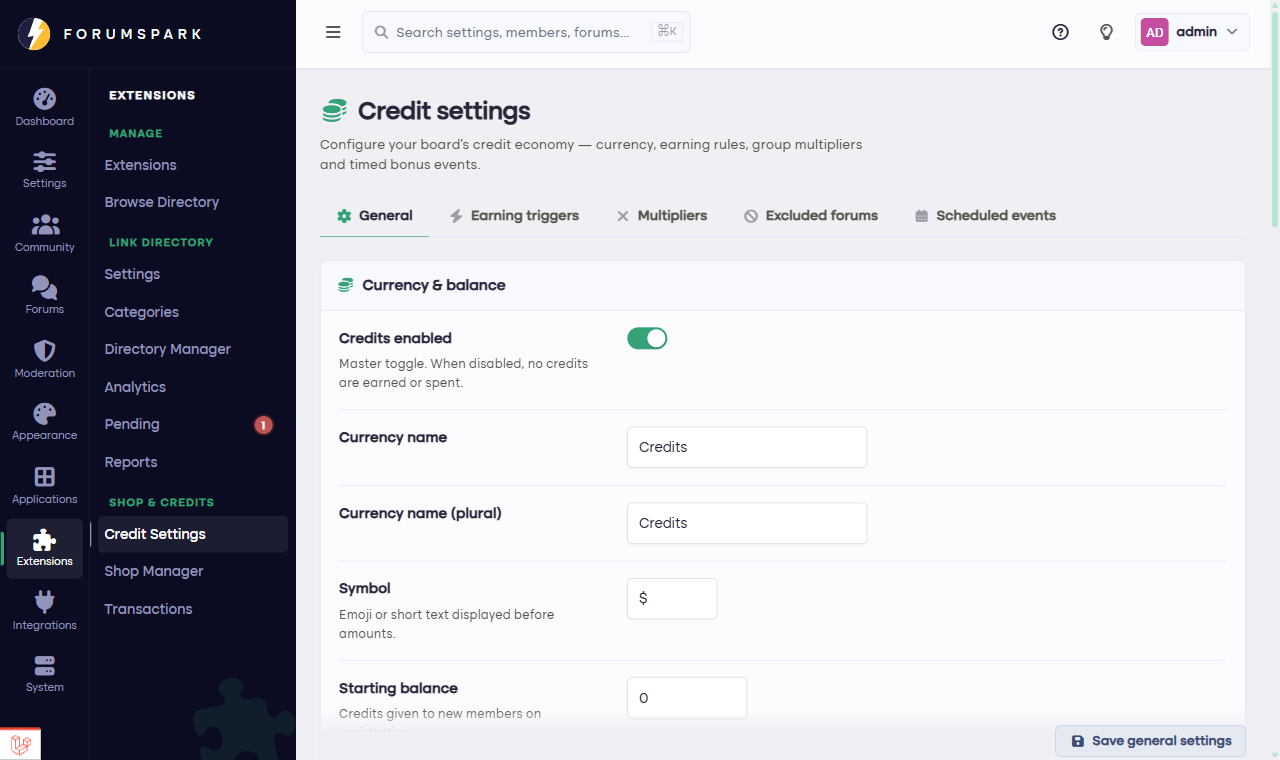This screenshot has height=760, width=1280.
Task: Select Credit Settings in the sidebar
Action: pos(193,534)
